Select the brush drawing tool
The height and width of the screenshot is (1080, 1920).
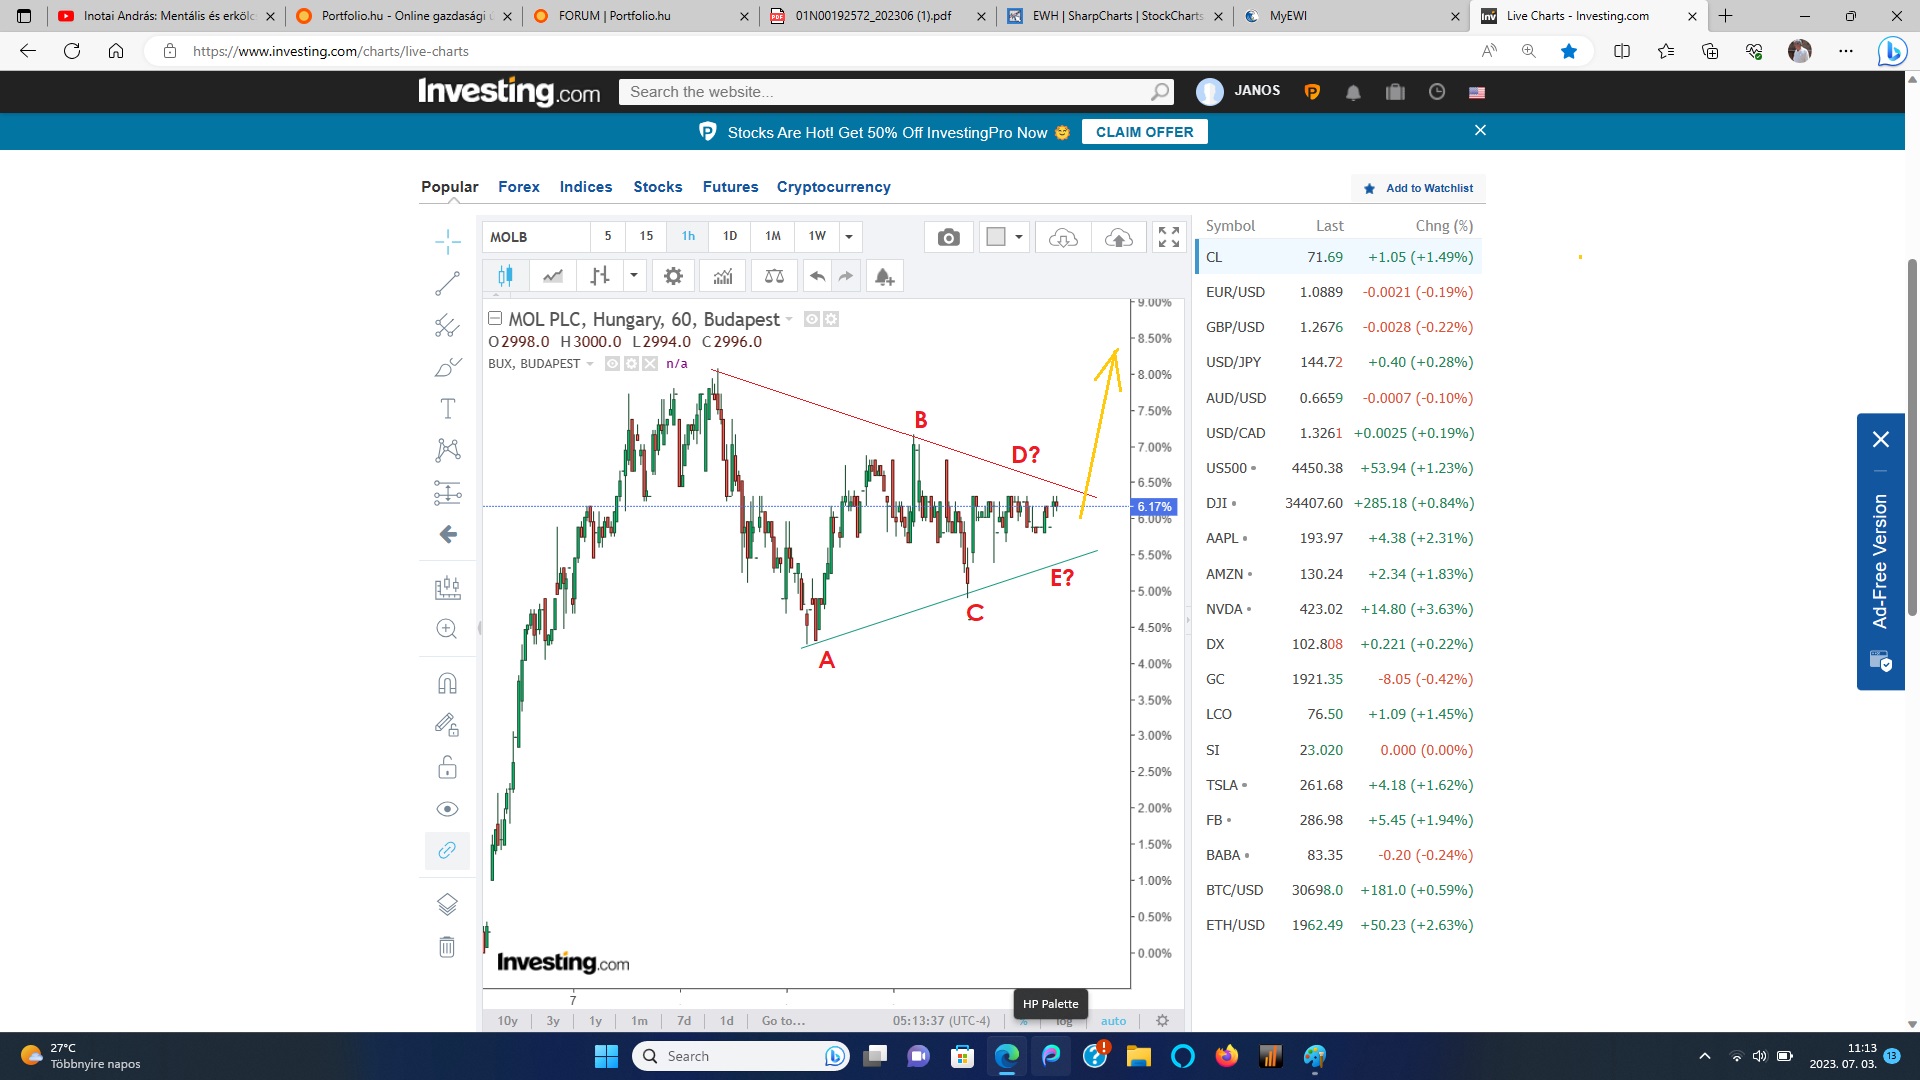coord(448,367)
